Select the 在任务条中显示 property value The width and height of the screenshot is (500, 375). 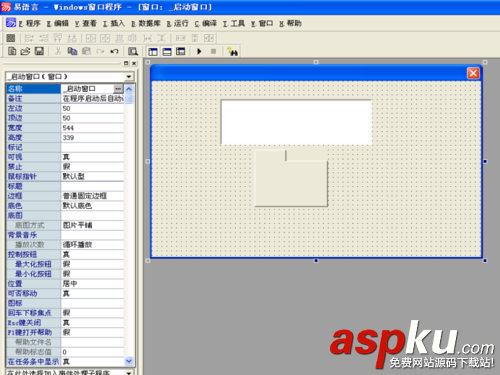(x=92, y=362)
